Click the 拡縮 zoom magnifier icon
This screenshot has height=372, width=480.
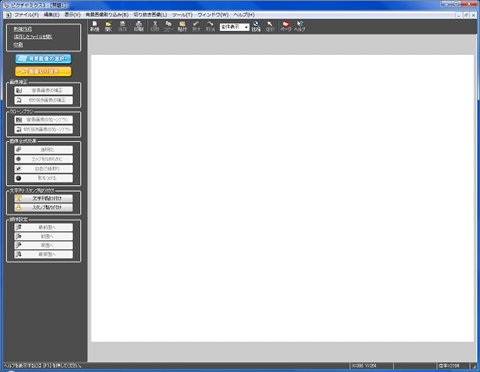256,26
